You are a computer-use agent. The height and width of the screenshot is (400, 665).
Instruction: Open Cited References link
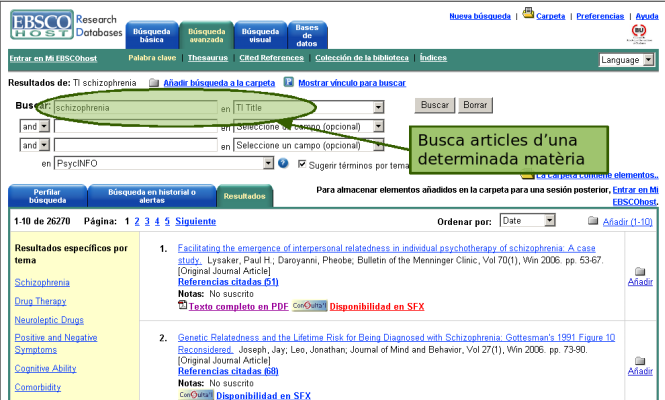(271, 58)
